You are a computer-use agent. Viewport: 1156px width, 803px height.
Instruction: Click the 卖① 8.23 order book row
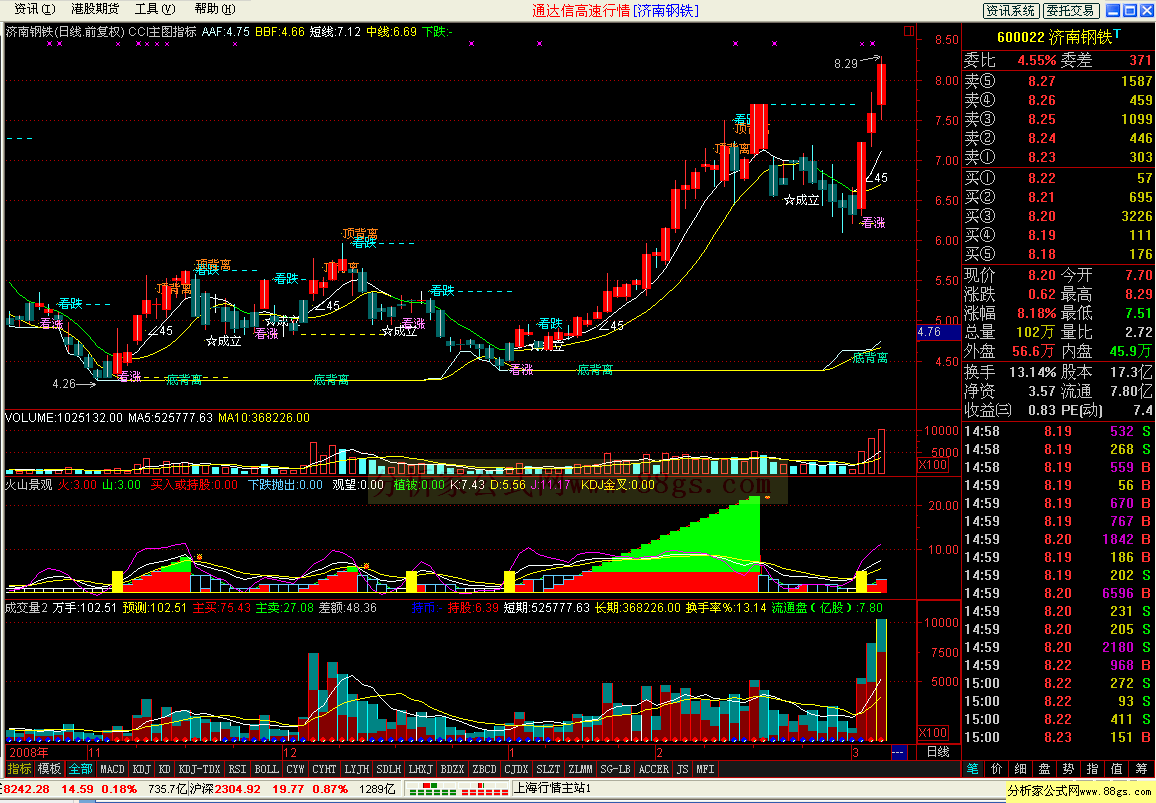pyautogui.click(x=1058, y=157)
